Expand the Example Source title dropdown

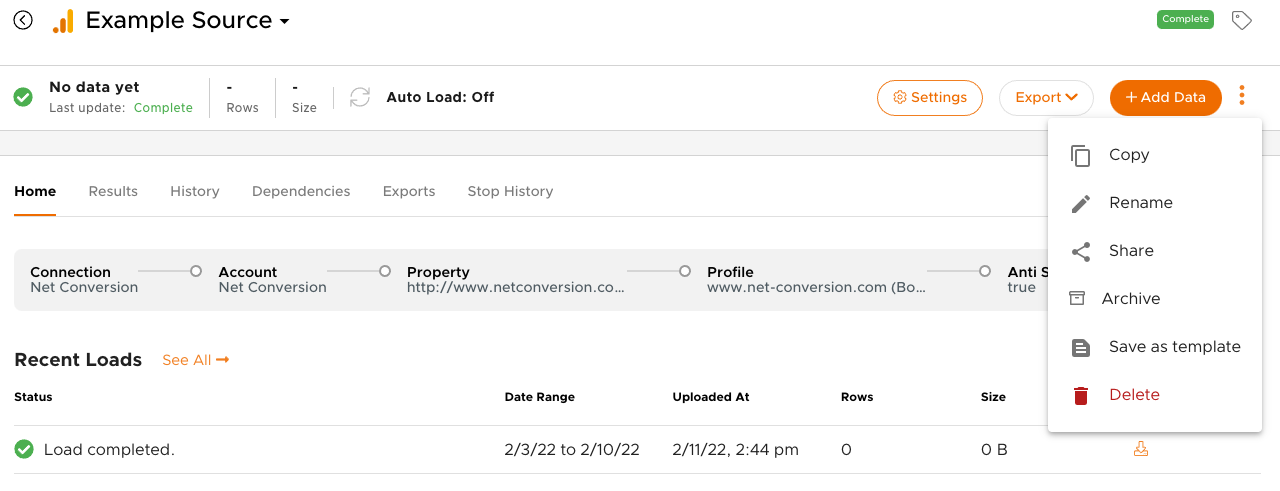(x=285, y=21)
